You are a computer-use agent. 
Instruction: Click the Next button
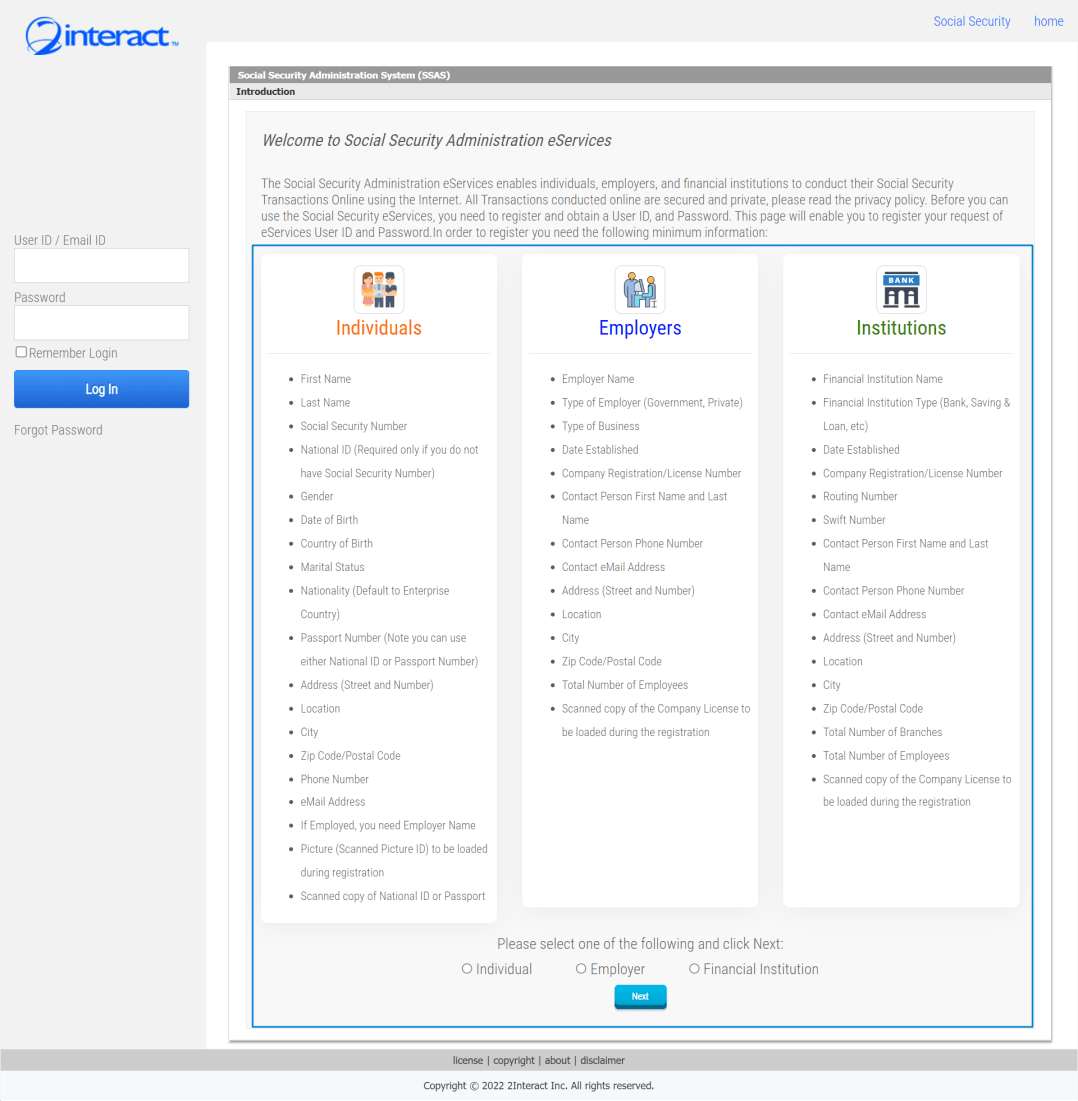click(640, 996)
